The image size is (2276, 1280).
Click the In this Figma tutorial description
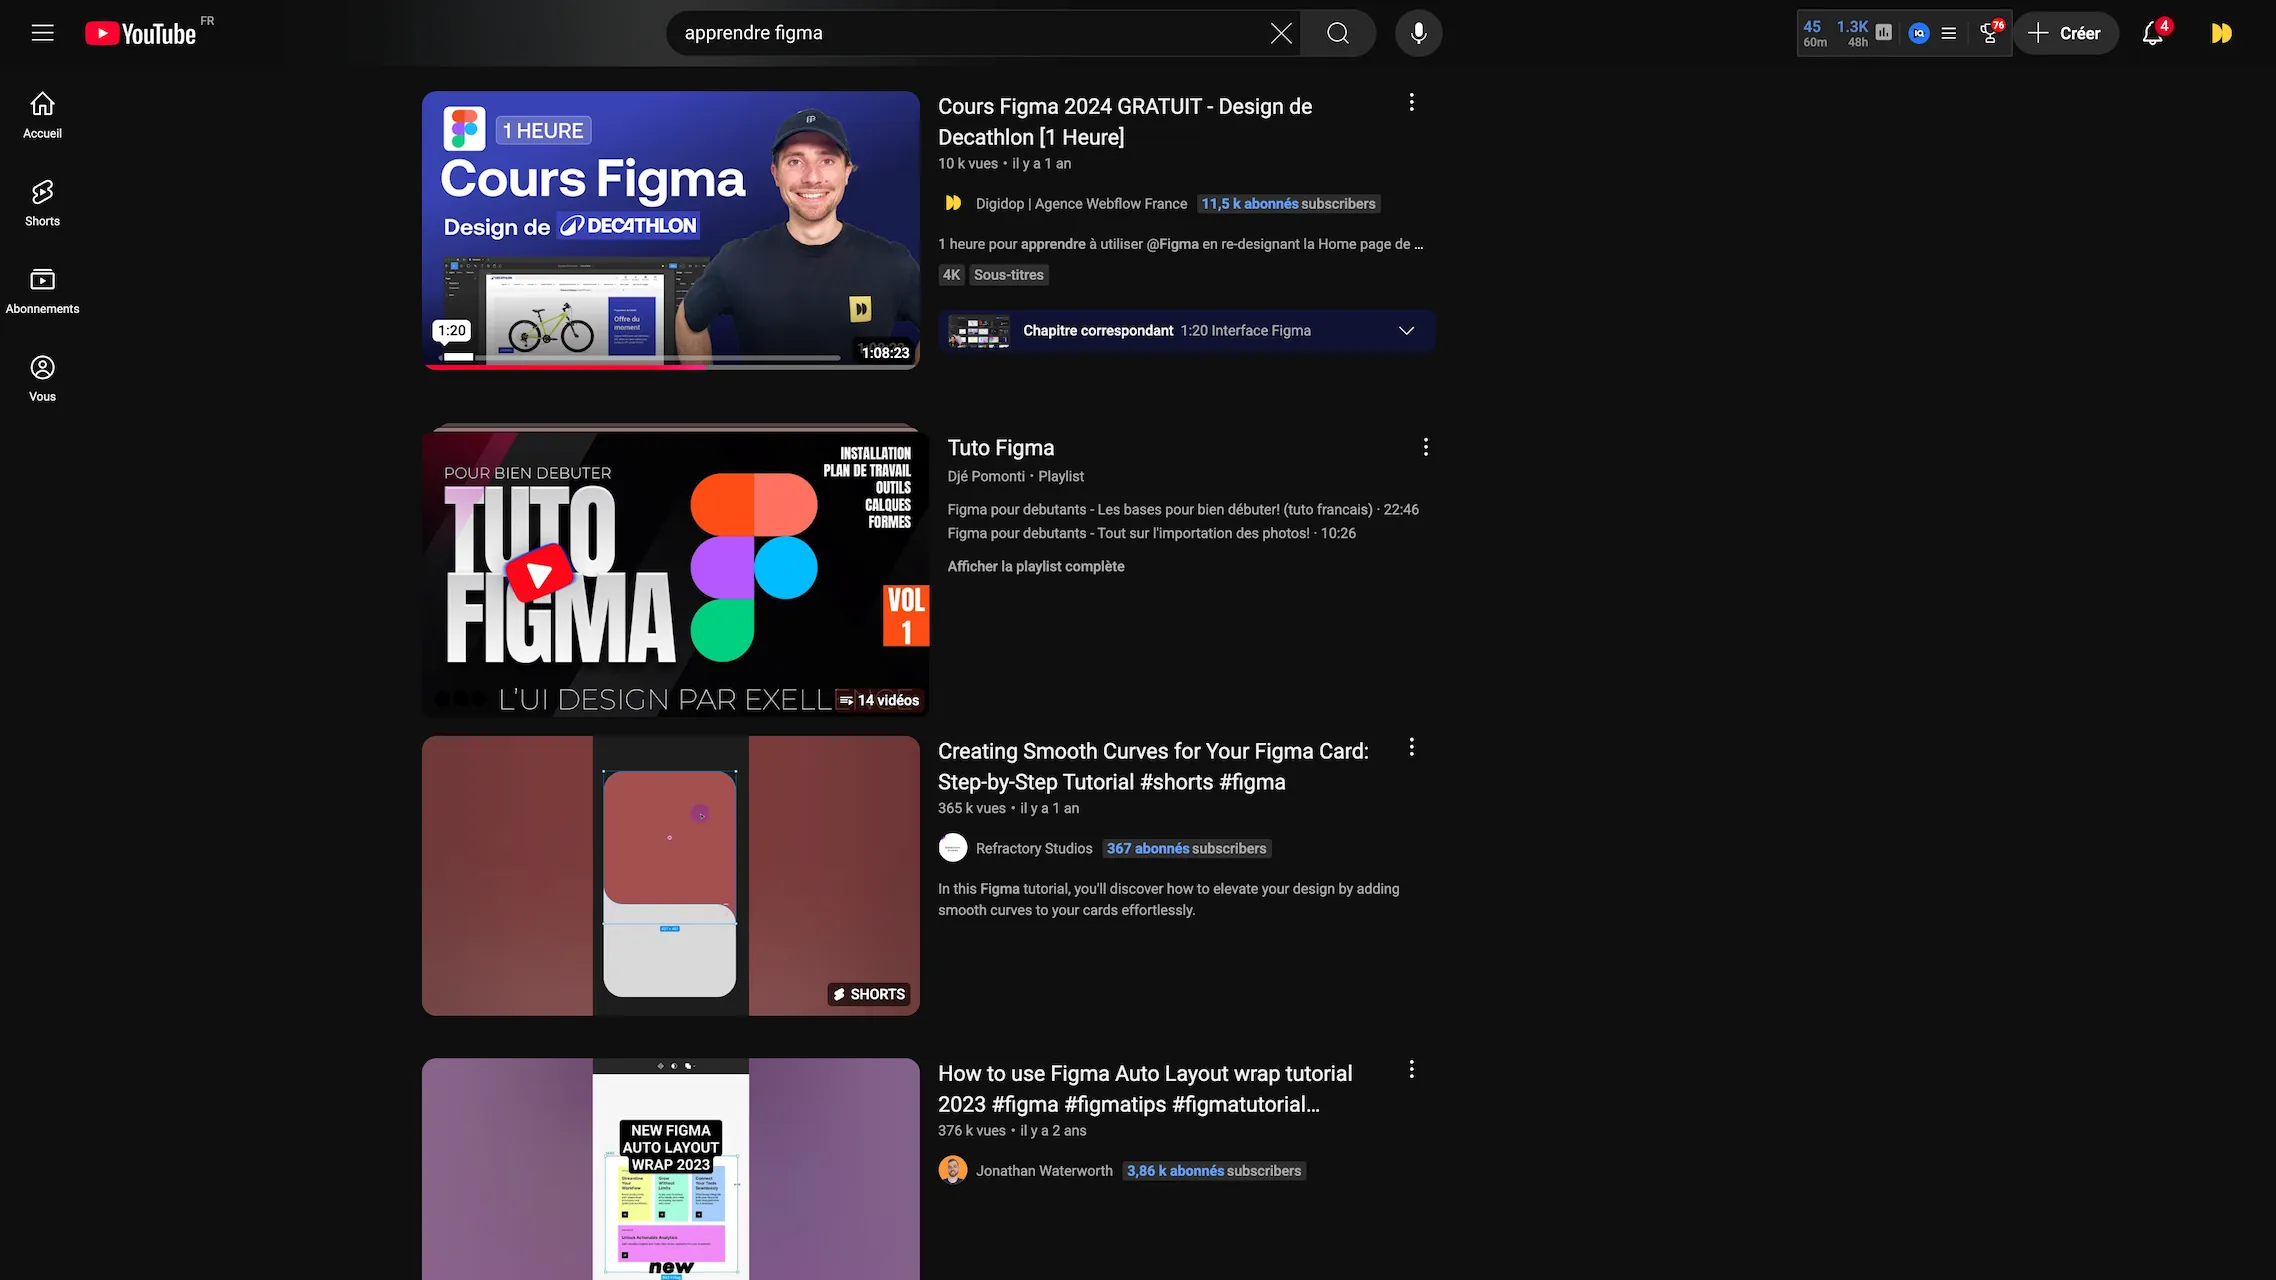click(x=1168, y=899)
